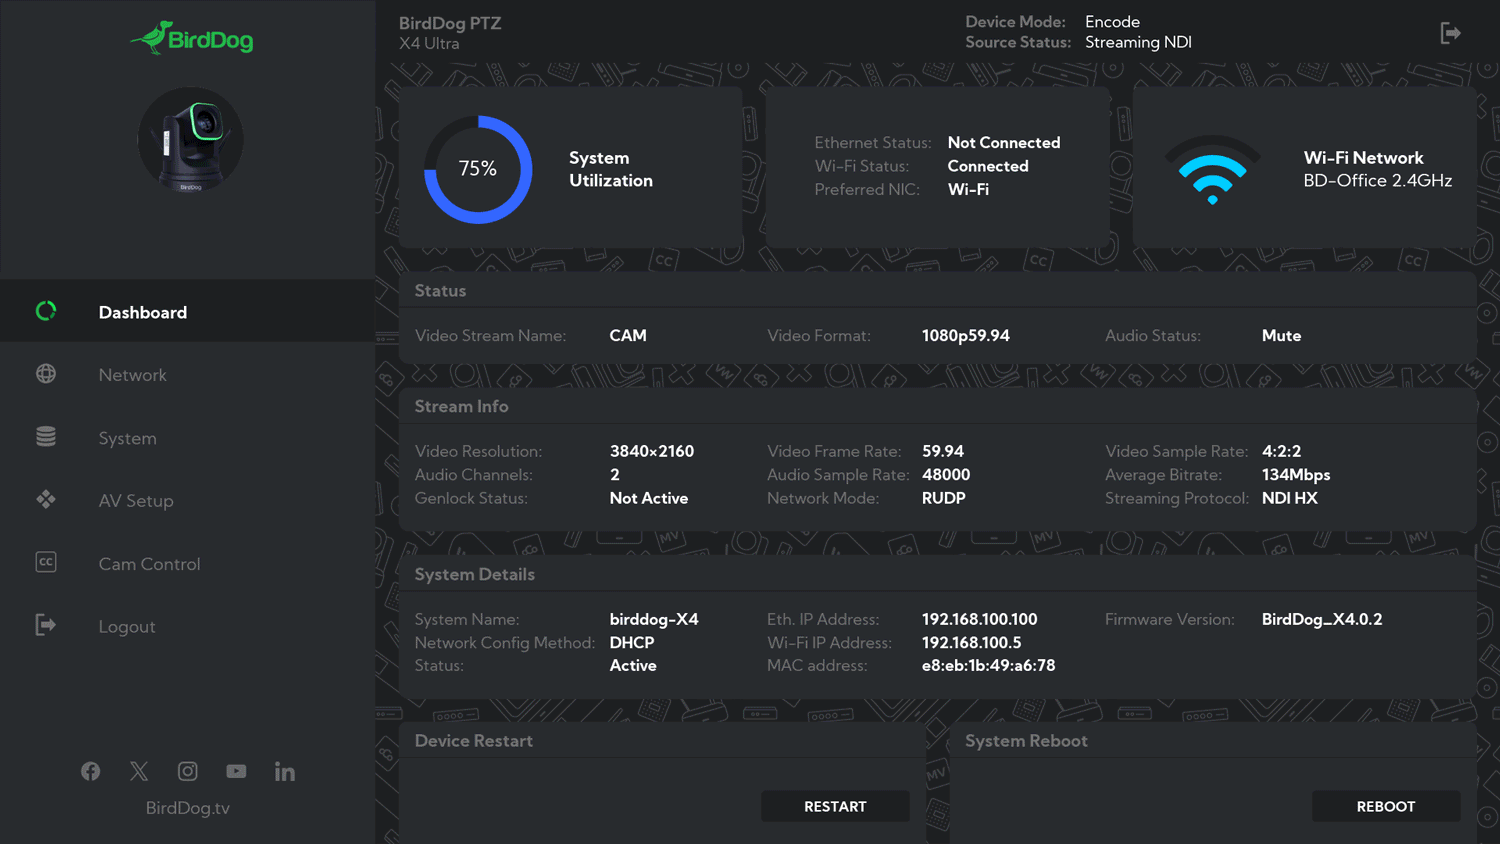The image size is (1500, 844).
Task: Click the Dashboard gauge icon
Action: (46, 311)
